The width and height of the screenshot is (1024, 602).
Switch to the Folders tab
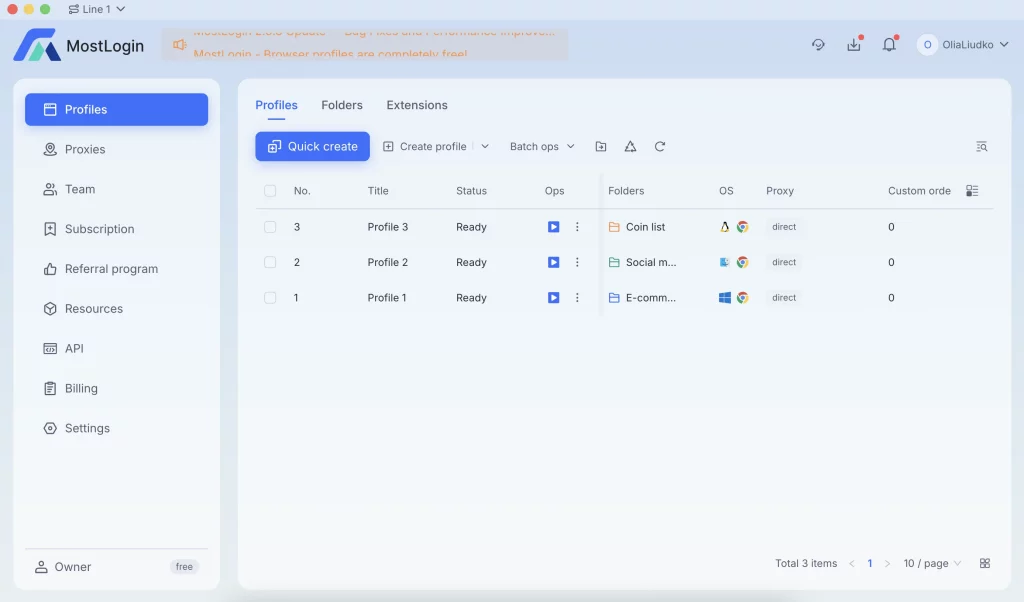coord(342,105)
